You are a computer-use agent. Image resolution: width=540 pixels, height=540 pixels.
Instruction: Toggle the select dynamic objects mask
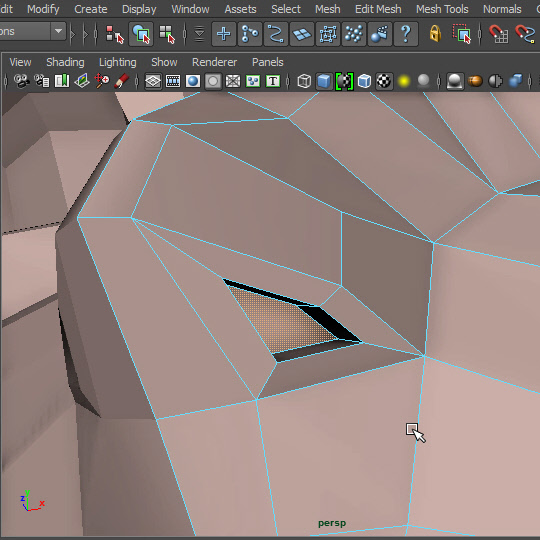[x=354, y=34]
